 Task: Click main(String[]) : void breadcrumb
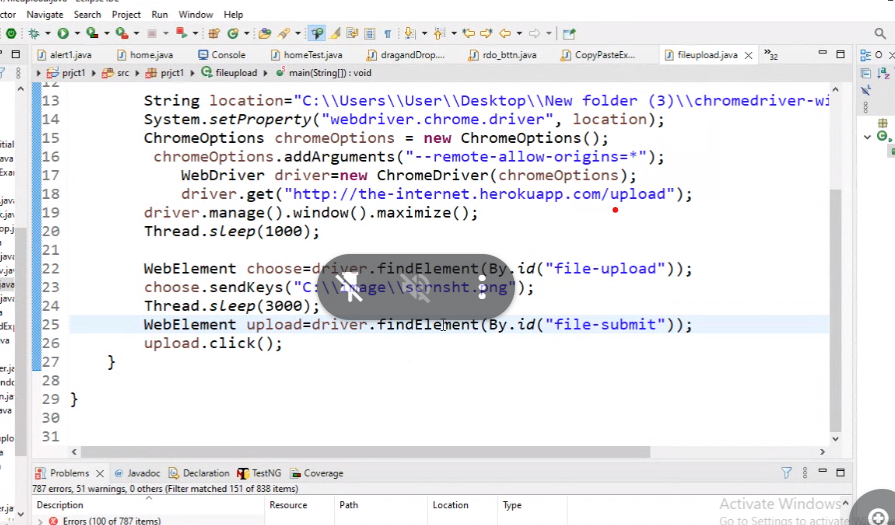pos(324,73)
